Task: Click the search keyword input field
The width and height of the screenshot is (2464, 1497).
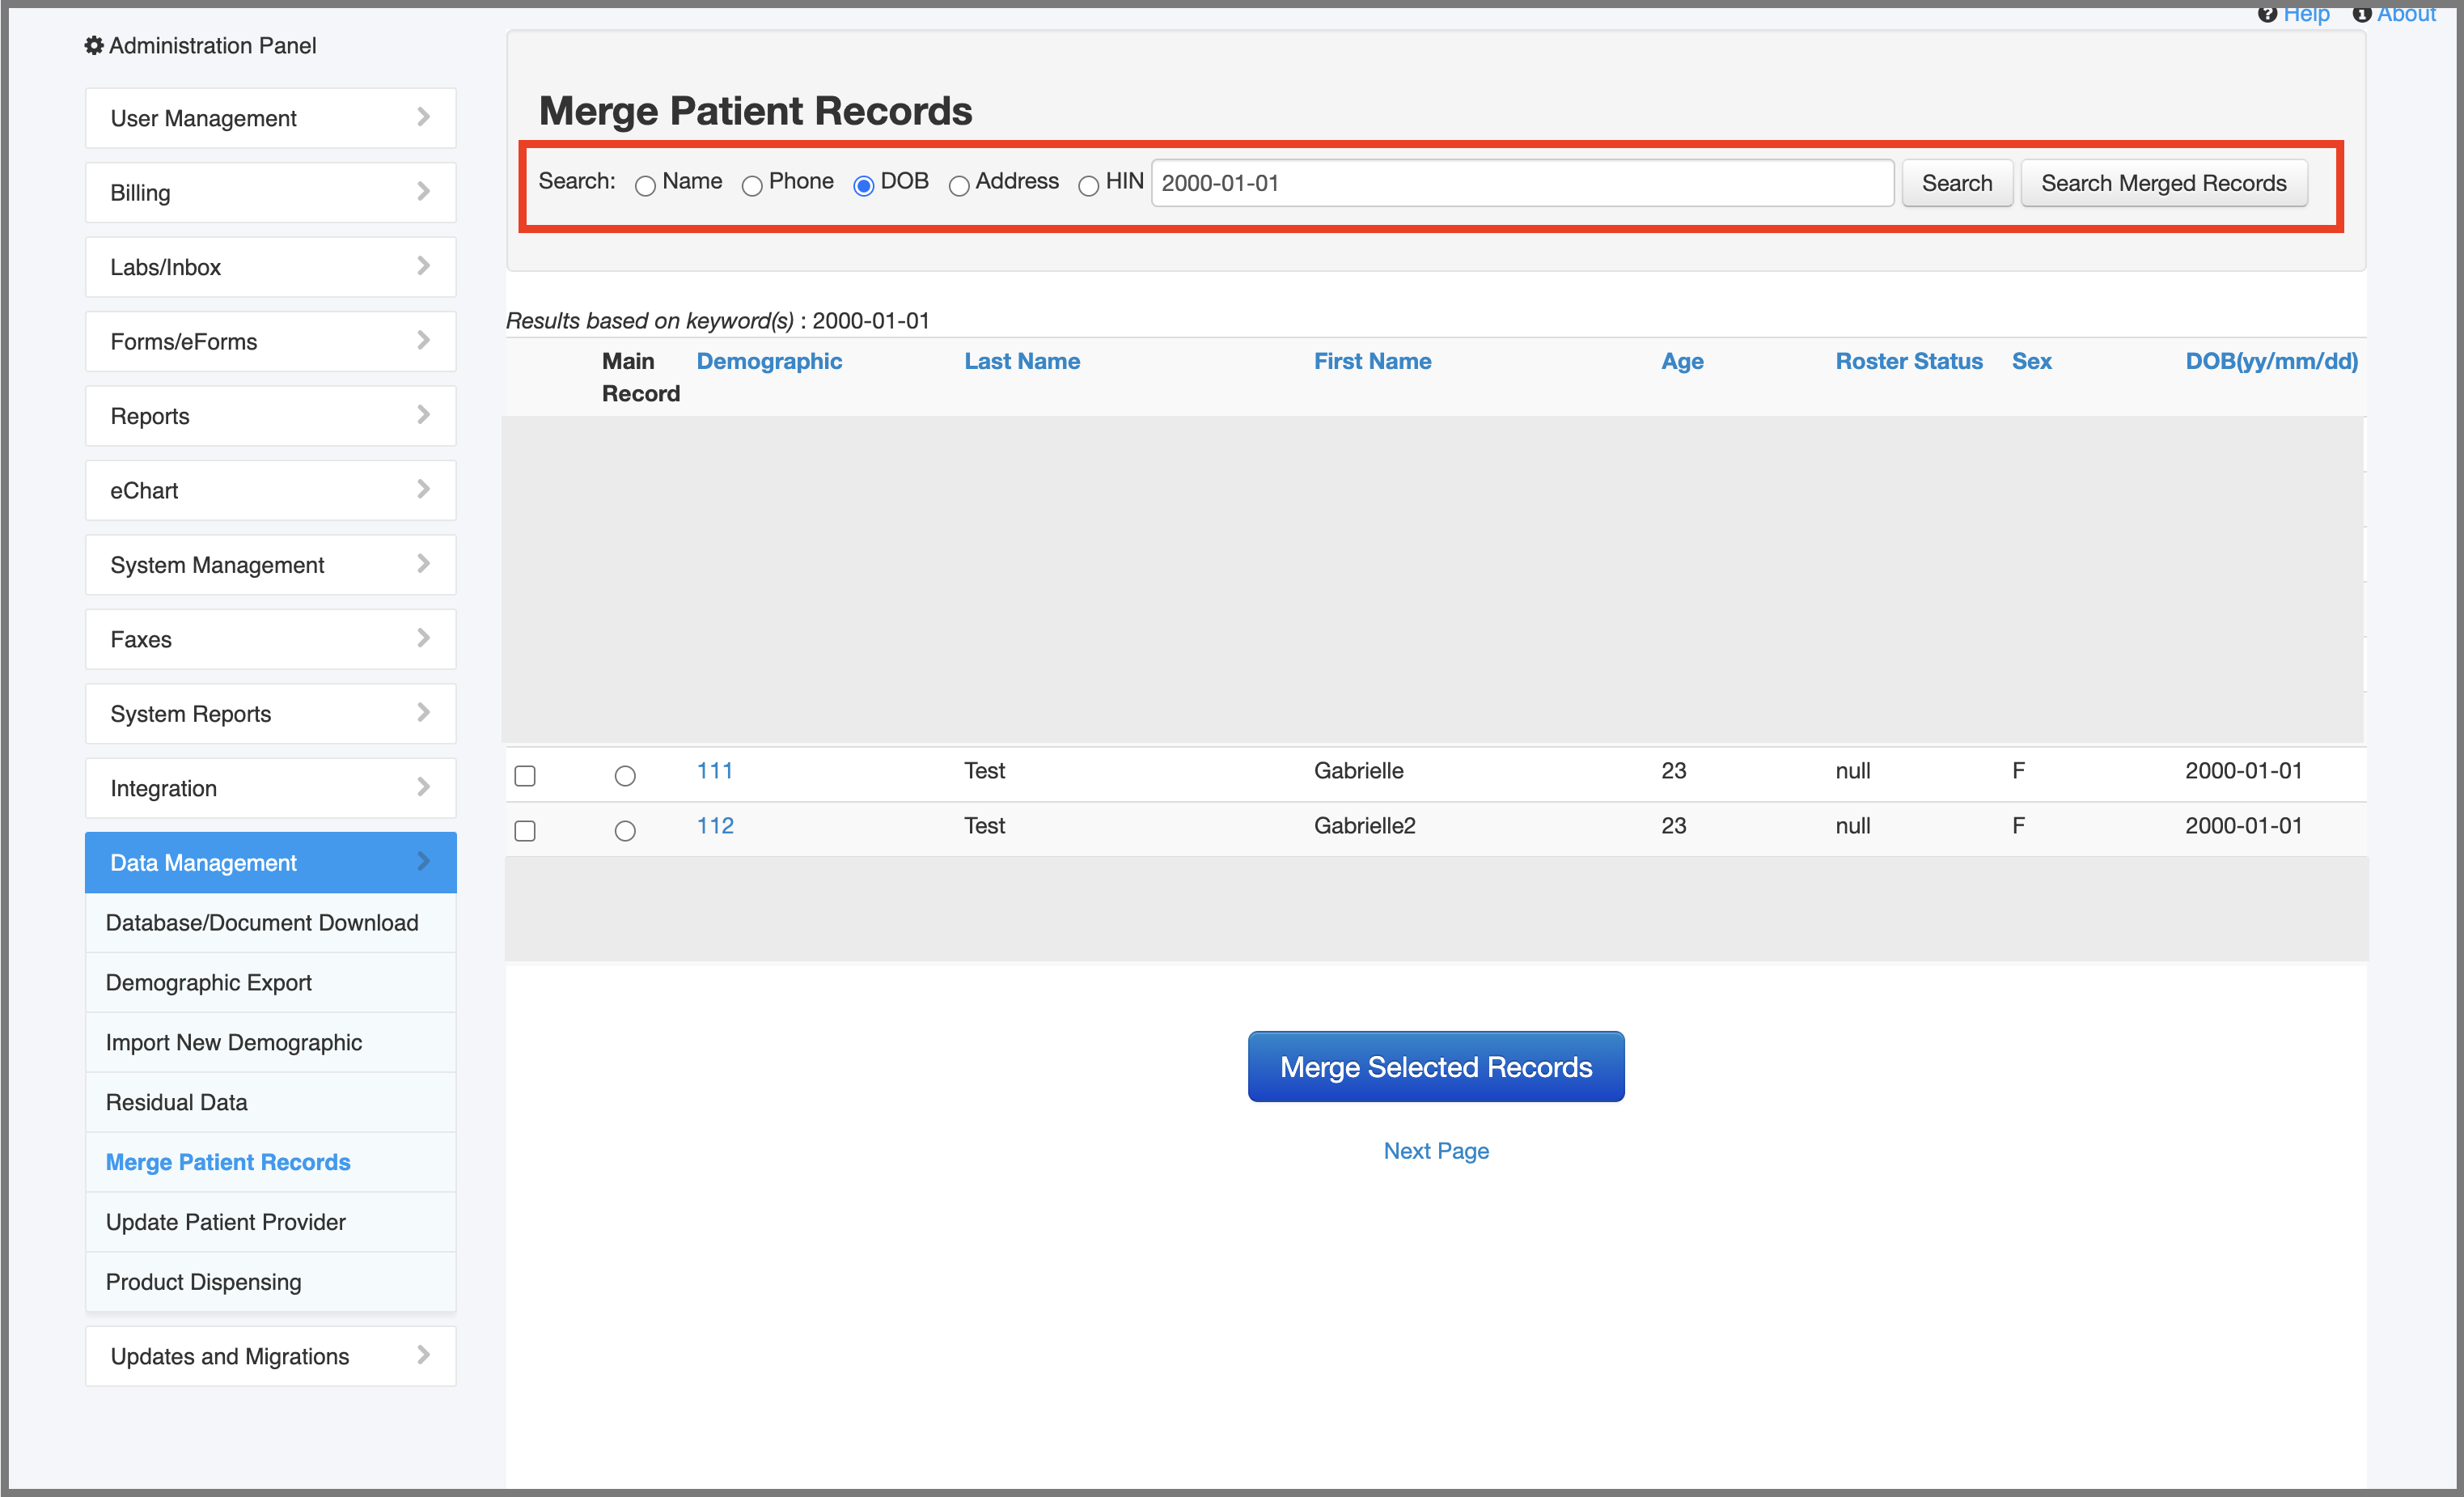Action: click(x=1521, y=183)
